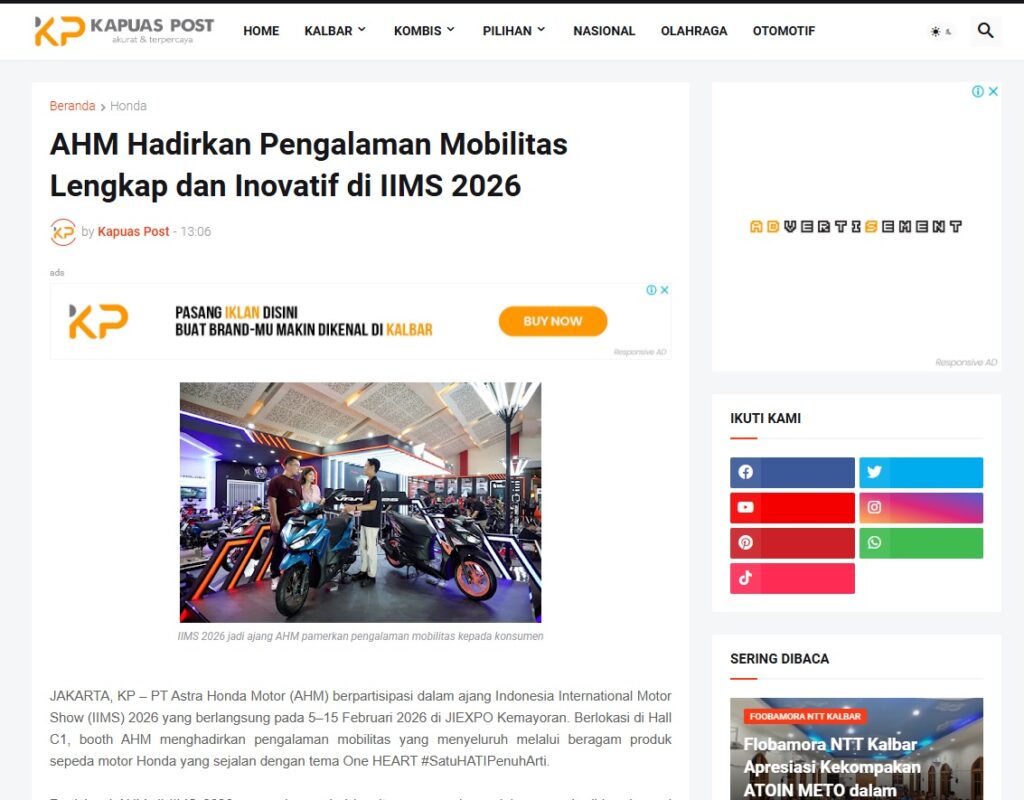Open the WhatsApp follow button

921,543
